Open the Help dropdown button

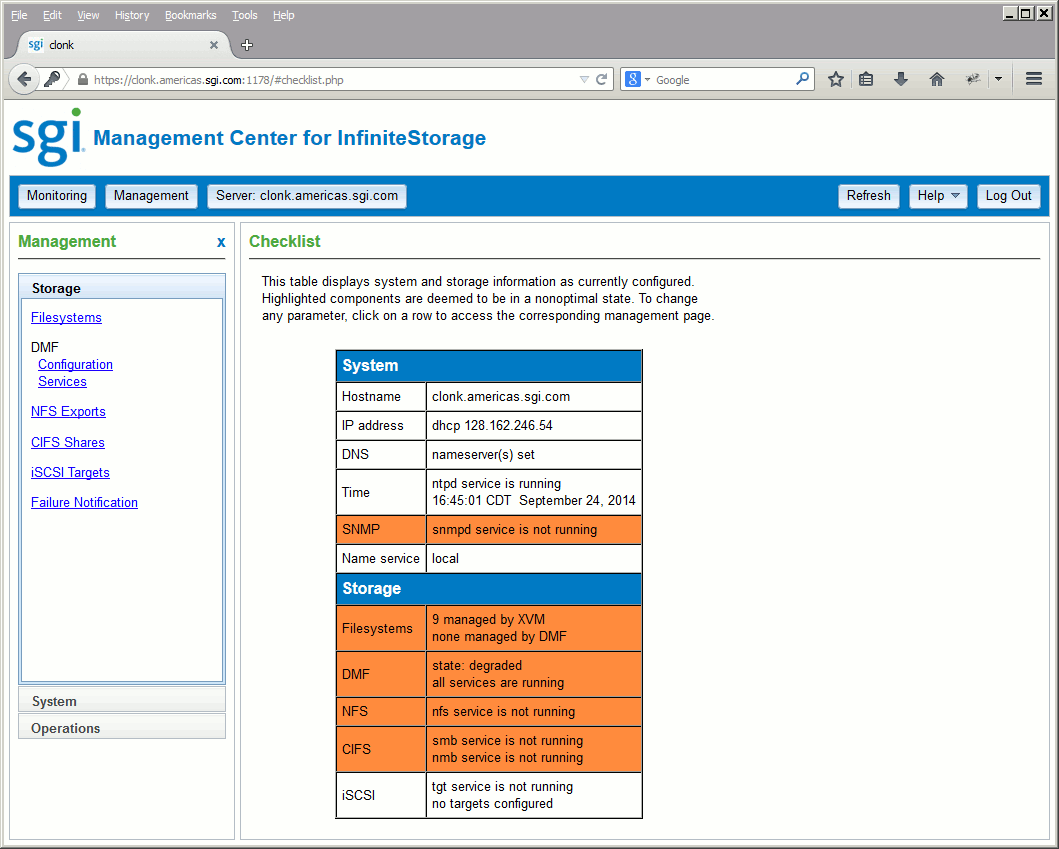coord(938,196)
